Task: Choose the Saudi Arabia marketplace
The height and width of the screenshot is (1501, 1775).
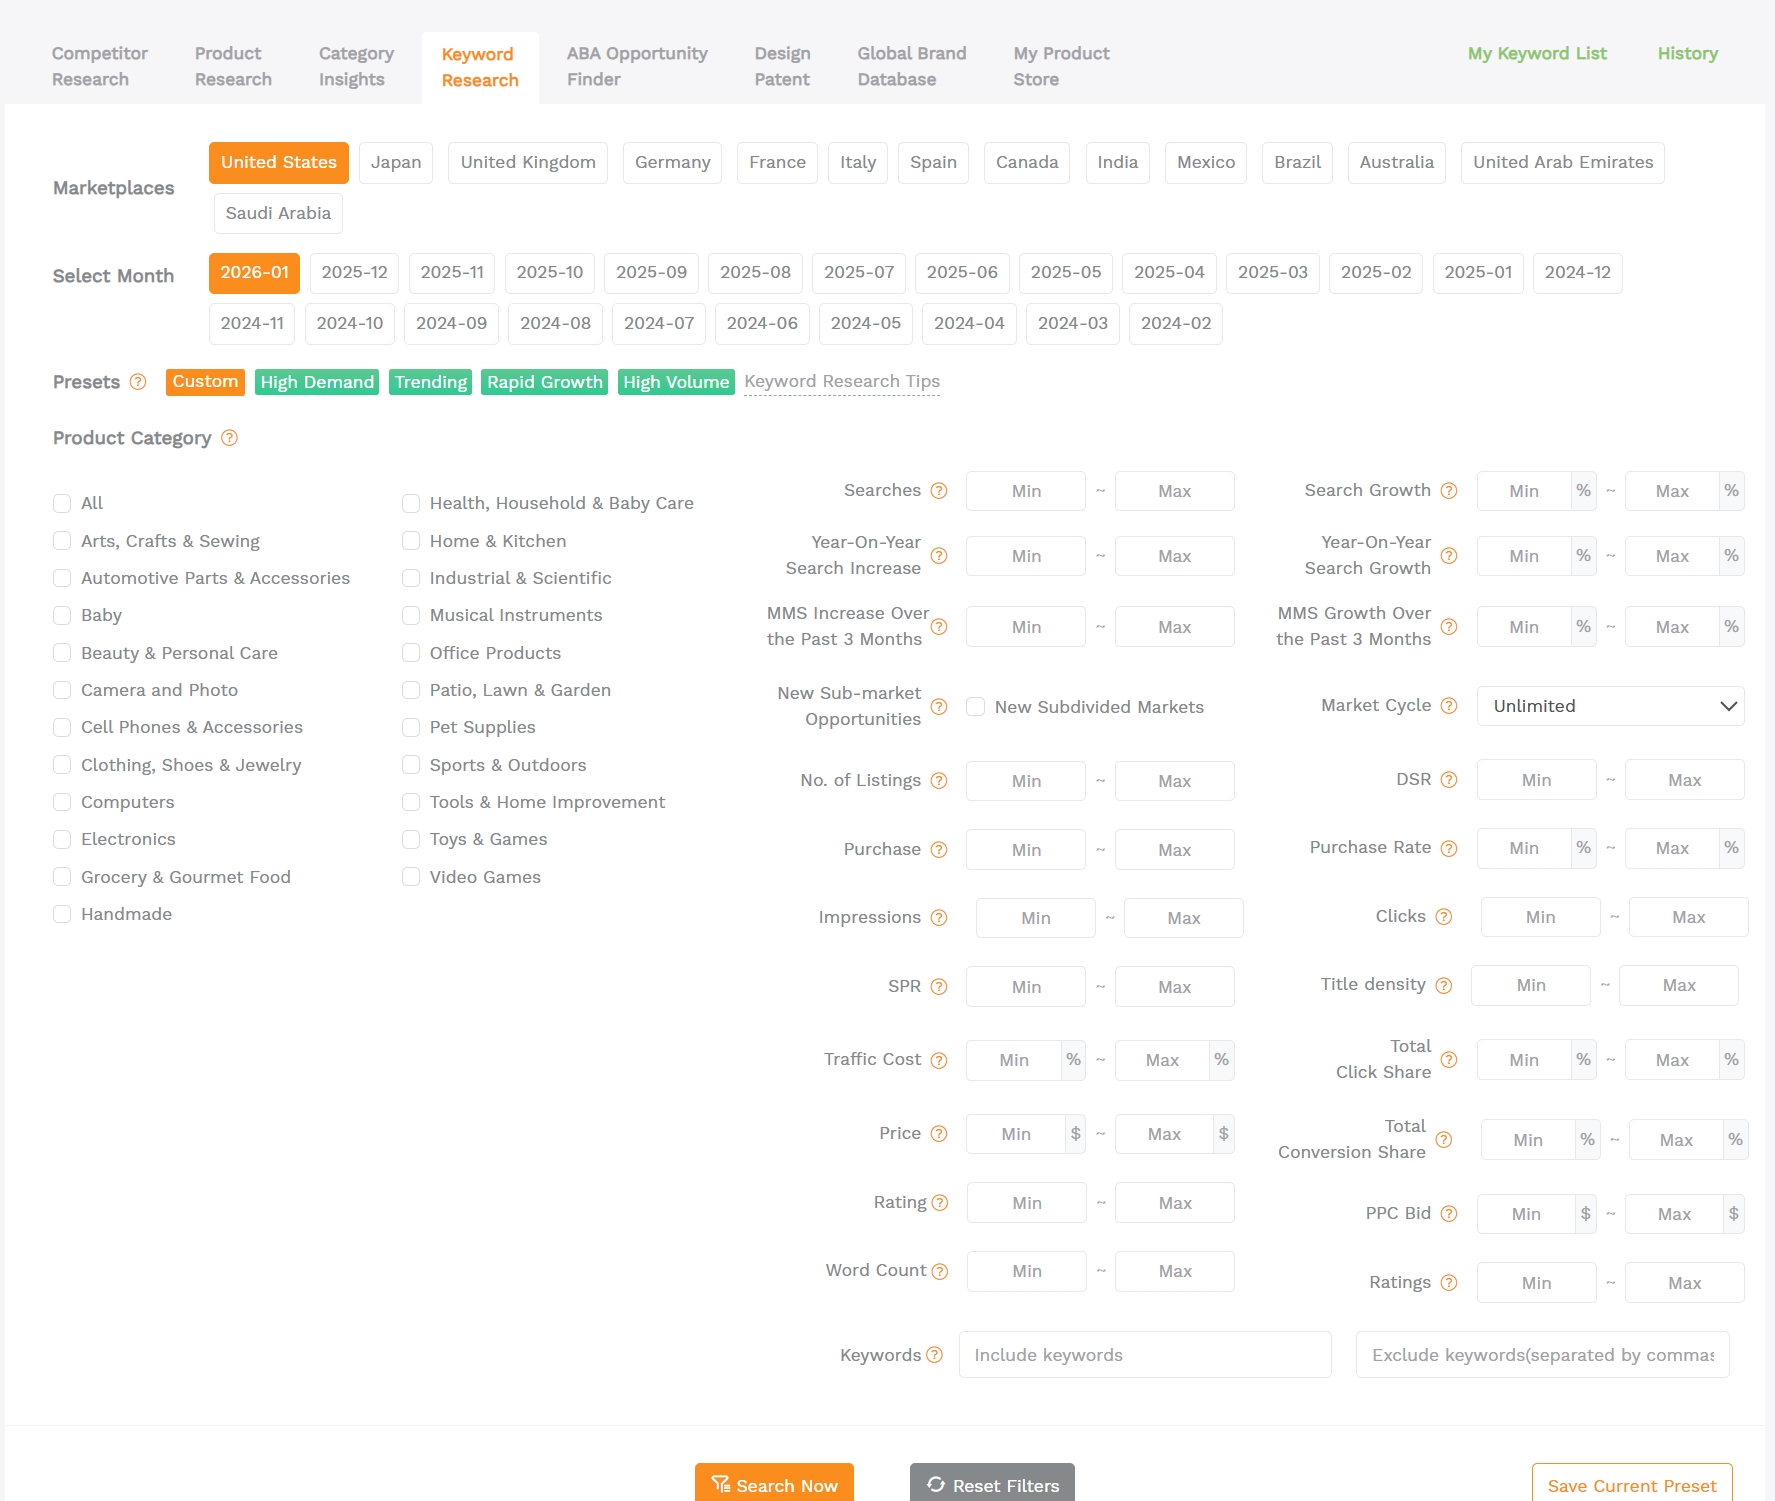Action: tap(277, 213)
